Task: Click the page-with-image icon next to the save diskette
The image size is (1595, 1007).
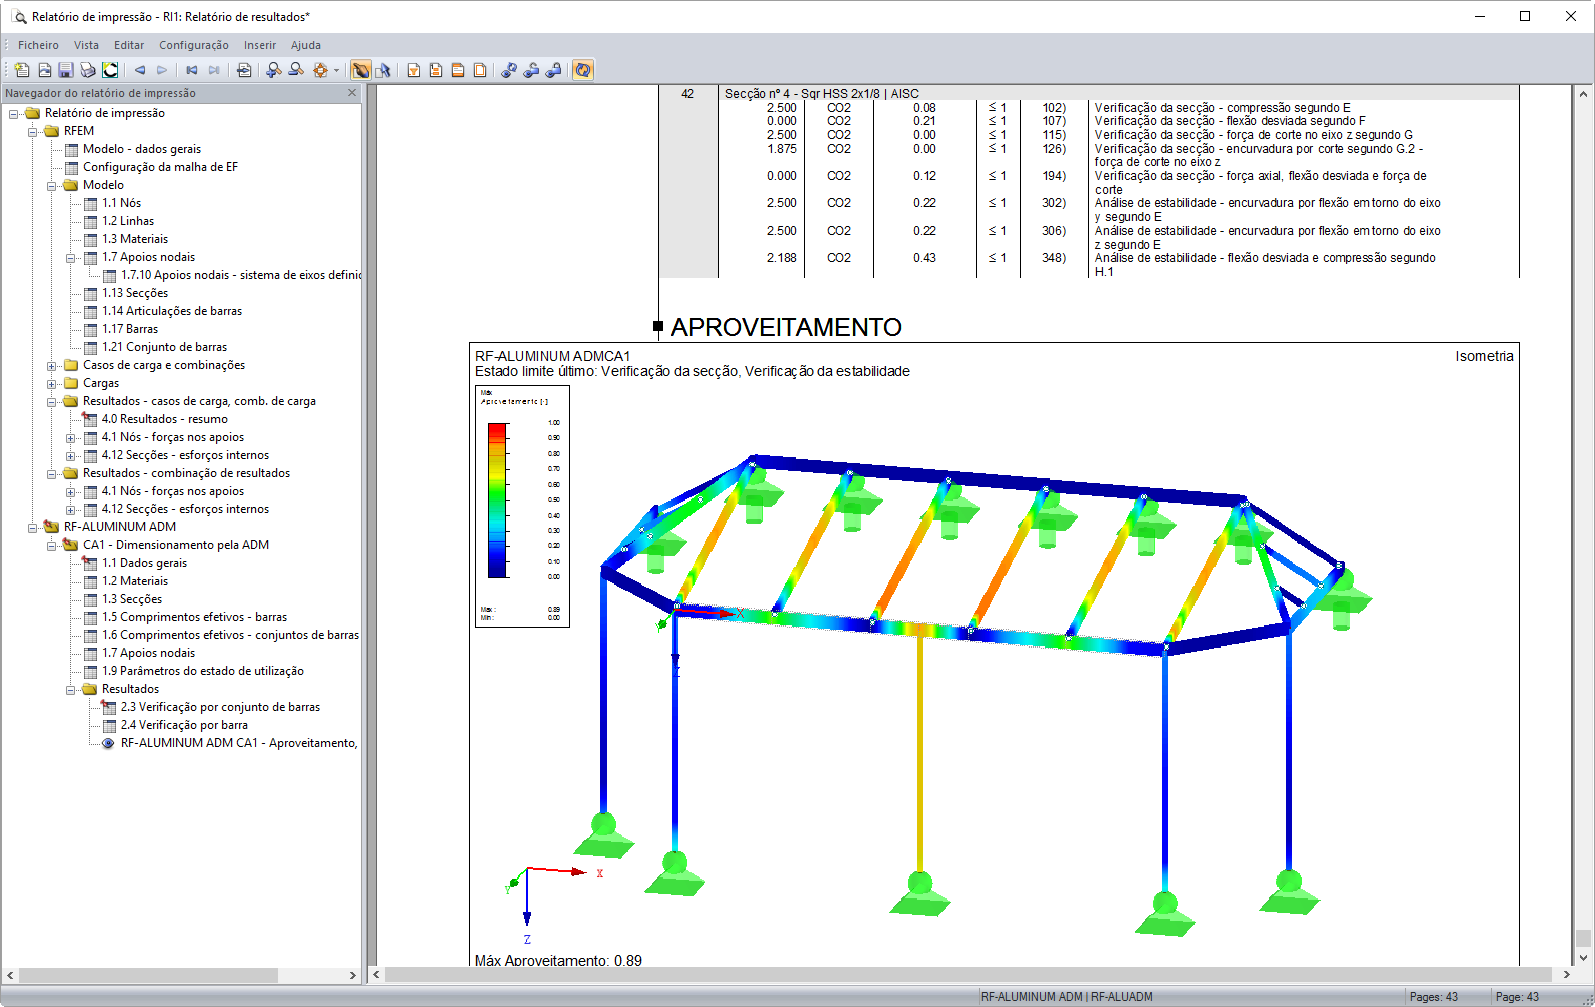Action: (x=44, y=70)
